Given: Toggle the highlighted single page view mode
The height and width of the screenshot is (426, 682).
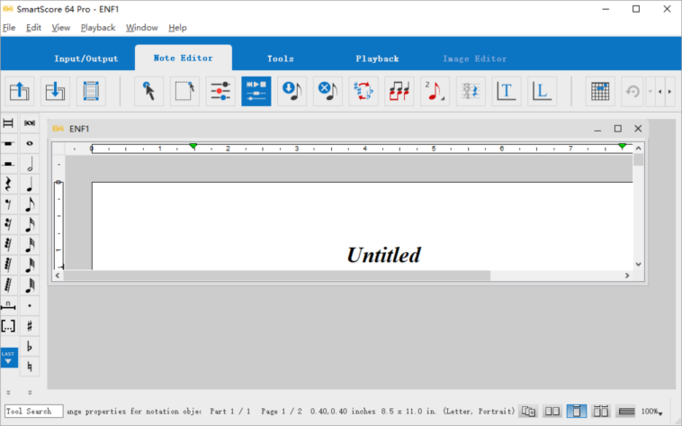Looking at the screenshot, I should tap(577, 411).
